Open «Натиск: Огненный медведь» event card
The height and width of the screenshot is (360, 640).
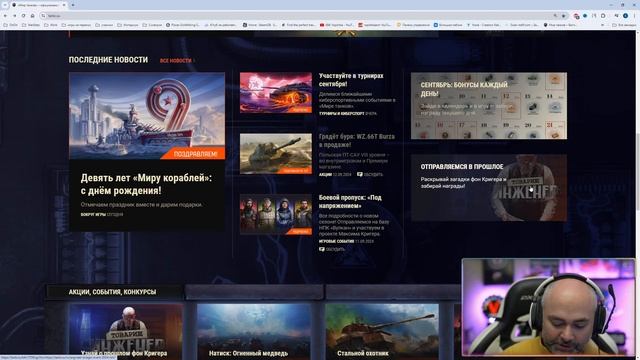click(254, 331)
